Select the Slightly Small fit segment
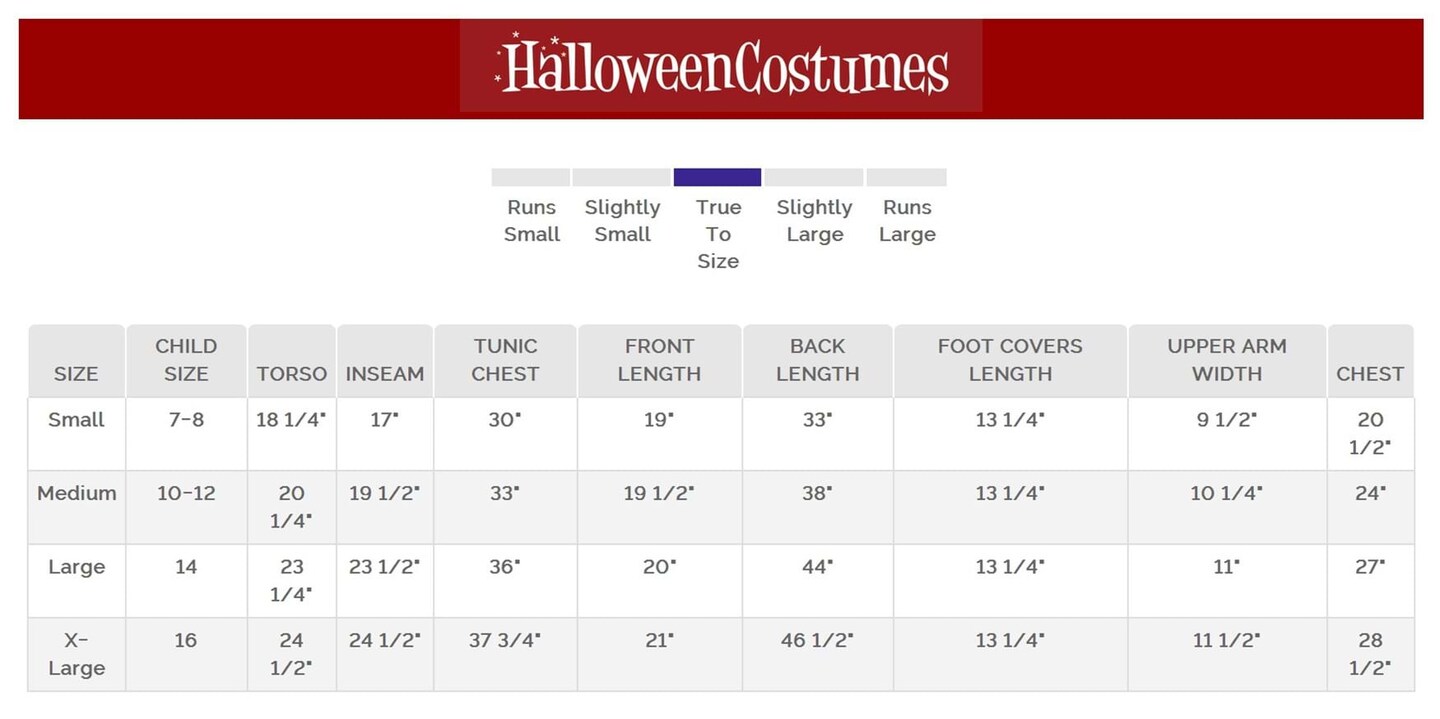The height and width of the screenshot is (719, 1440). click(621, 177)
